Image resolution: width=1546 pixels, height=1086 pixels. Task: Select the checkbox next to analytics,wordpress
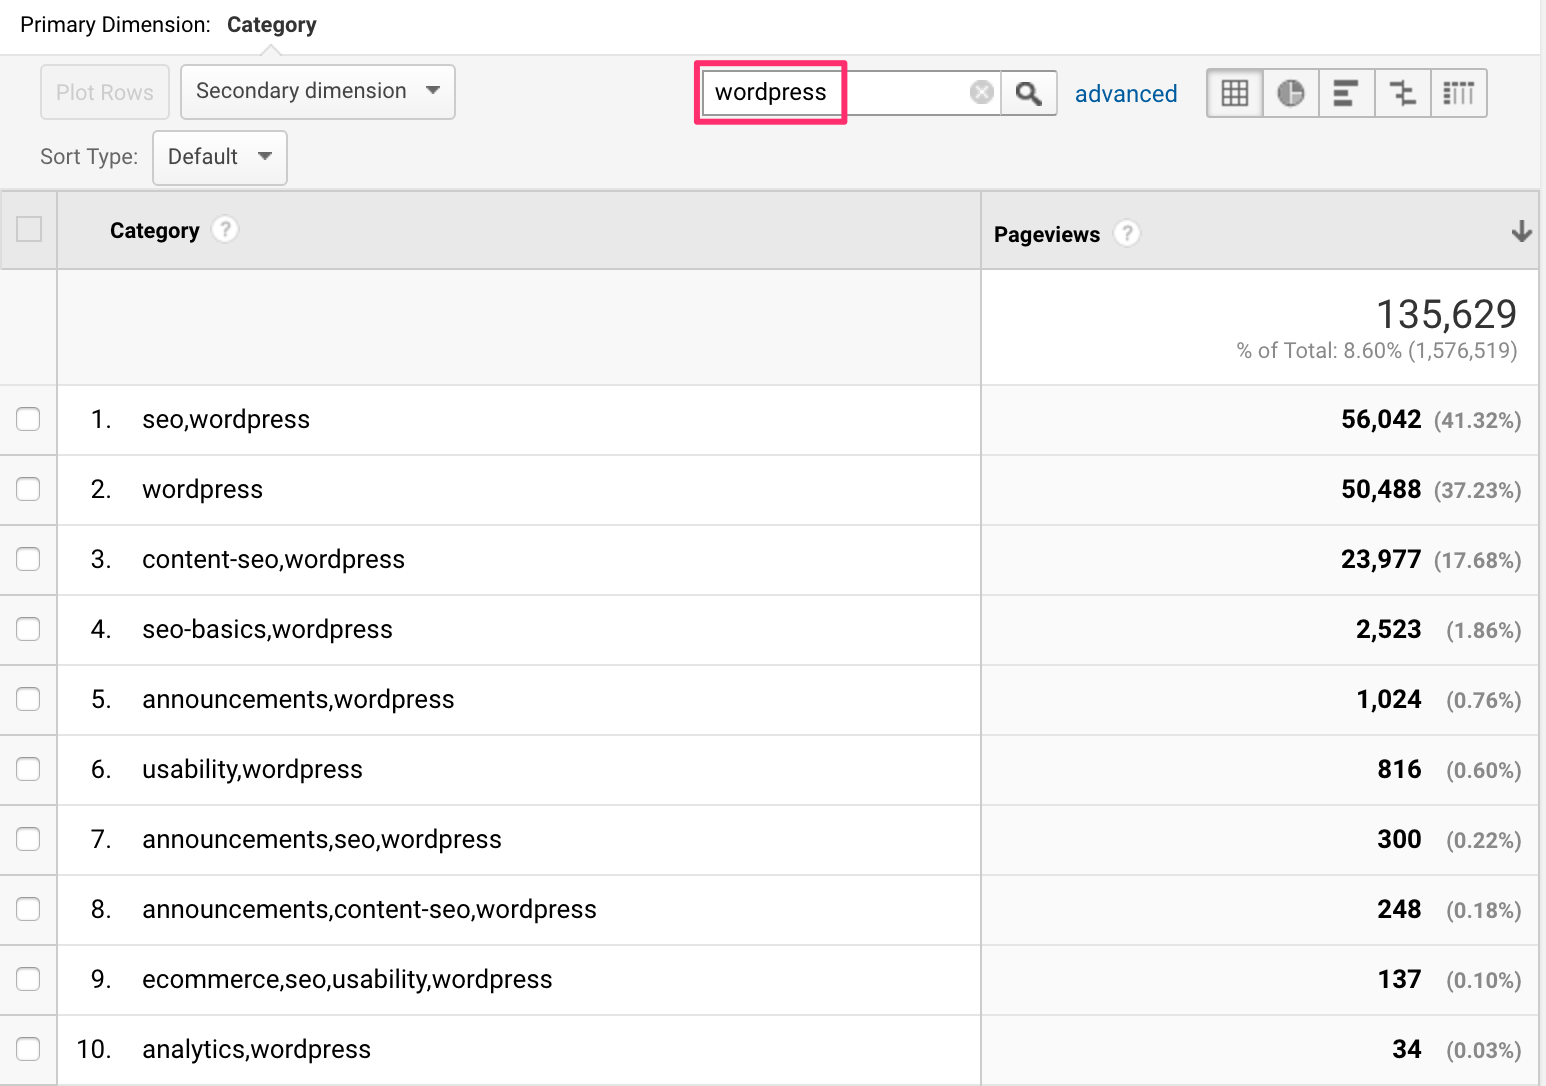(x=28, y=1050)
